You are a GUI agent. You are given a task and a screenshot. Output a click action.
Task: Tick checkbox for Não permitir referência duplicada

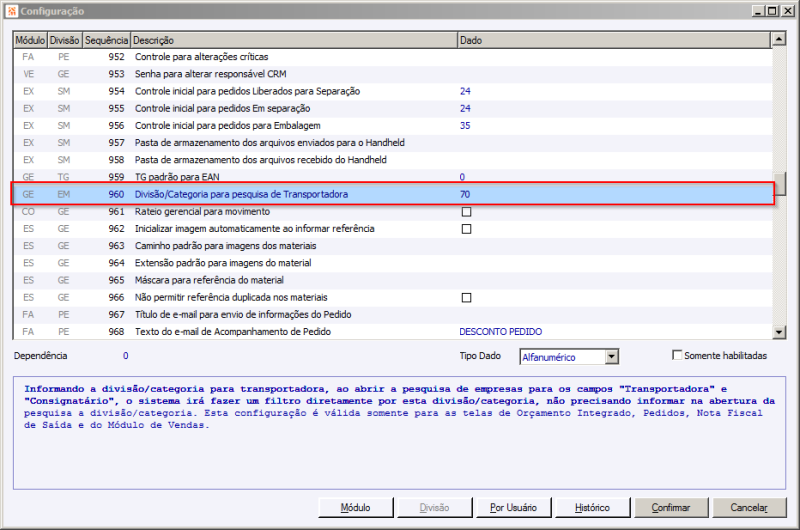tap(466, 297)
